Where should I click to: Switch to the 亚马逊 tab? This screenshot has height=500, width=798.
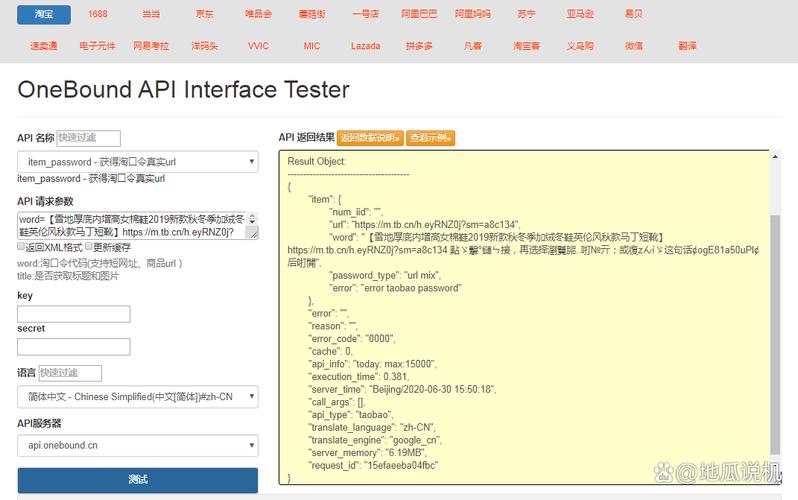pos(580,14)
